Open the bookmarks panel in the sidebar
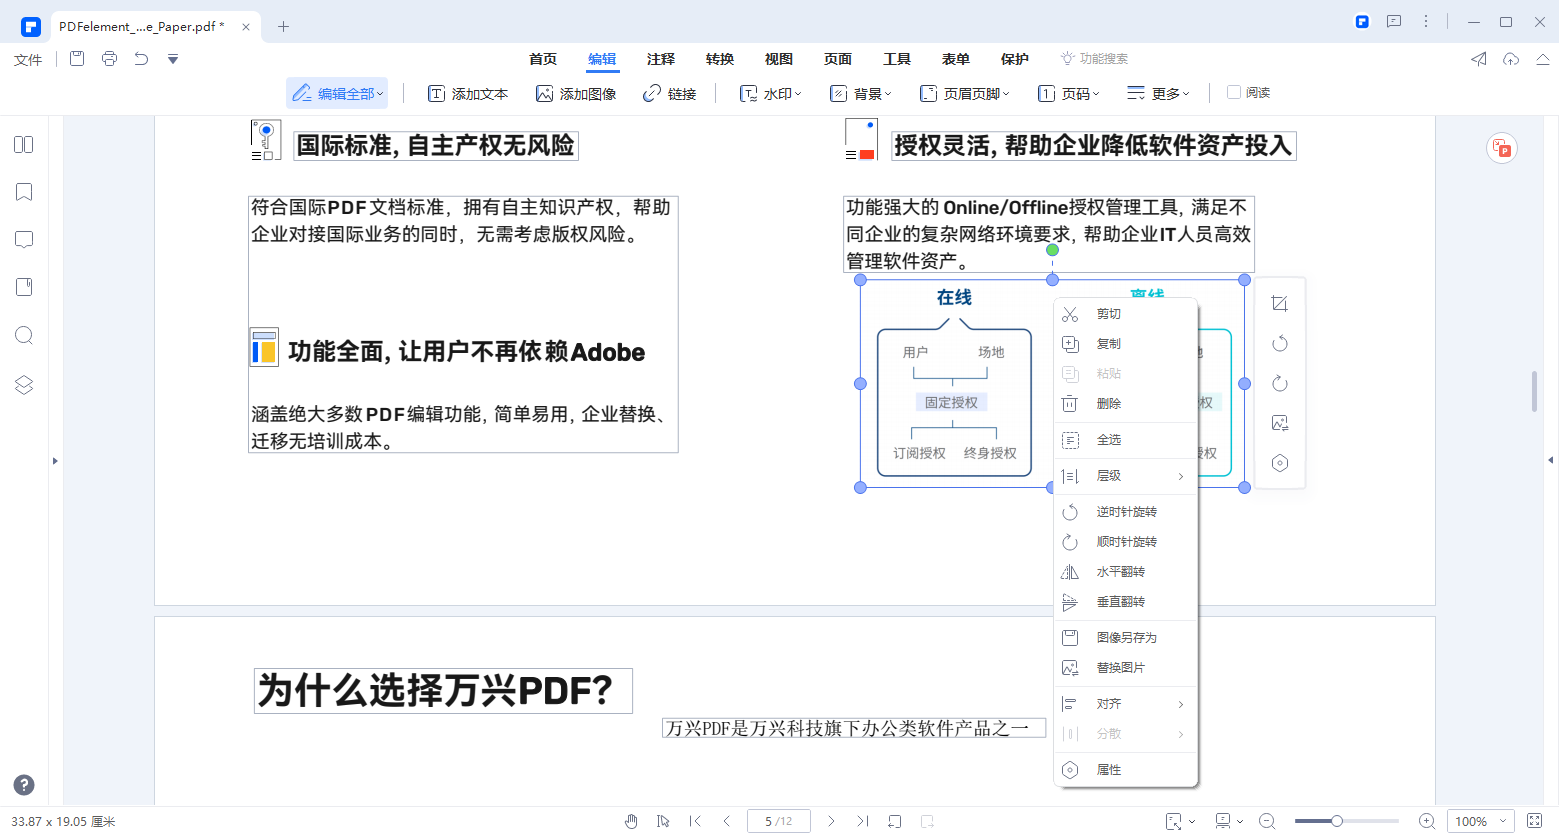Screen dimensions: 1559x836 pyautogui.click(x=23, y=192)
